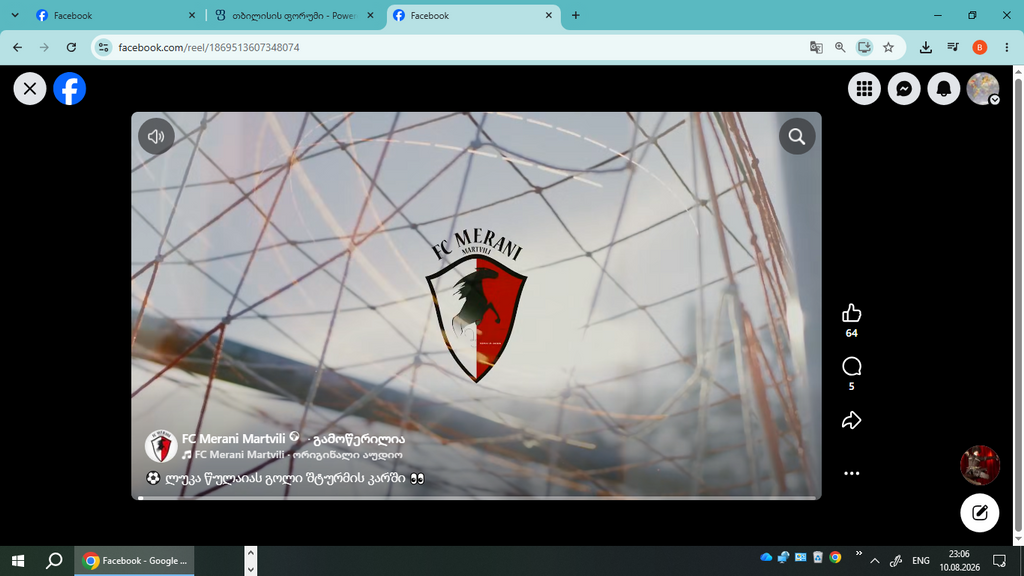Focus the address bar URL field
This screenshot has height=576, width=1024.
[x=457, y=47]
